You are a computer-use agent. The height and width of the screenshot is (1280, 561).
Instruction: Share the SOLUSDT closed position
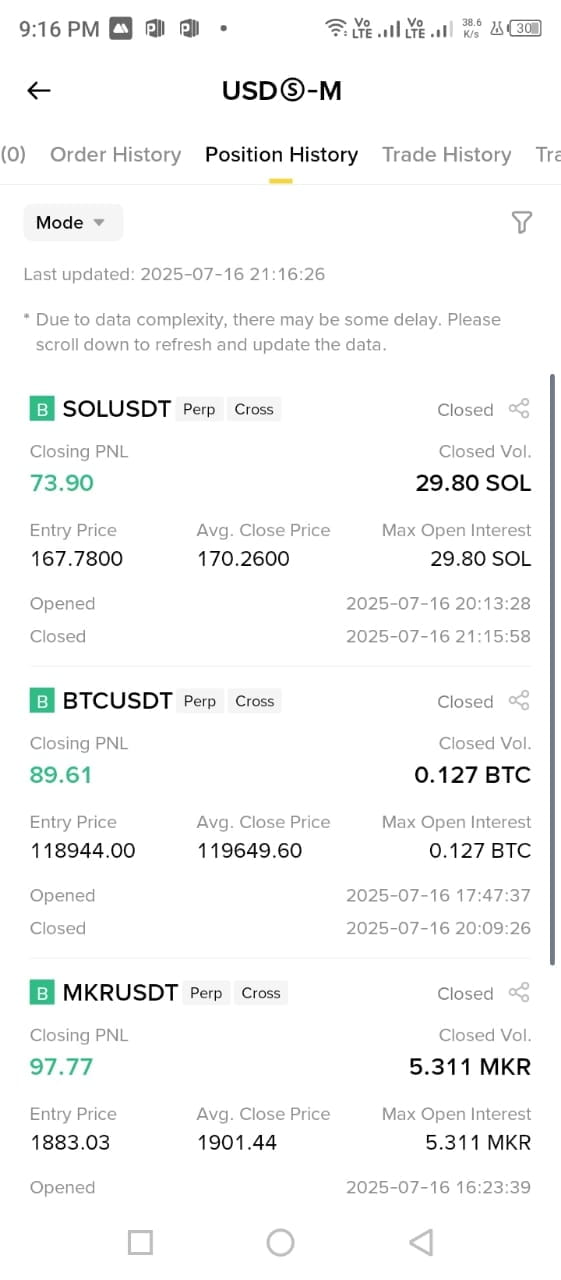[519, 408]
